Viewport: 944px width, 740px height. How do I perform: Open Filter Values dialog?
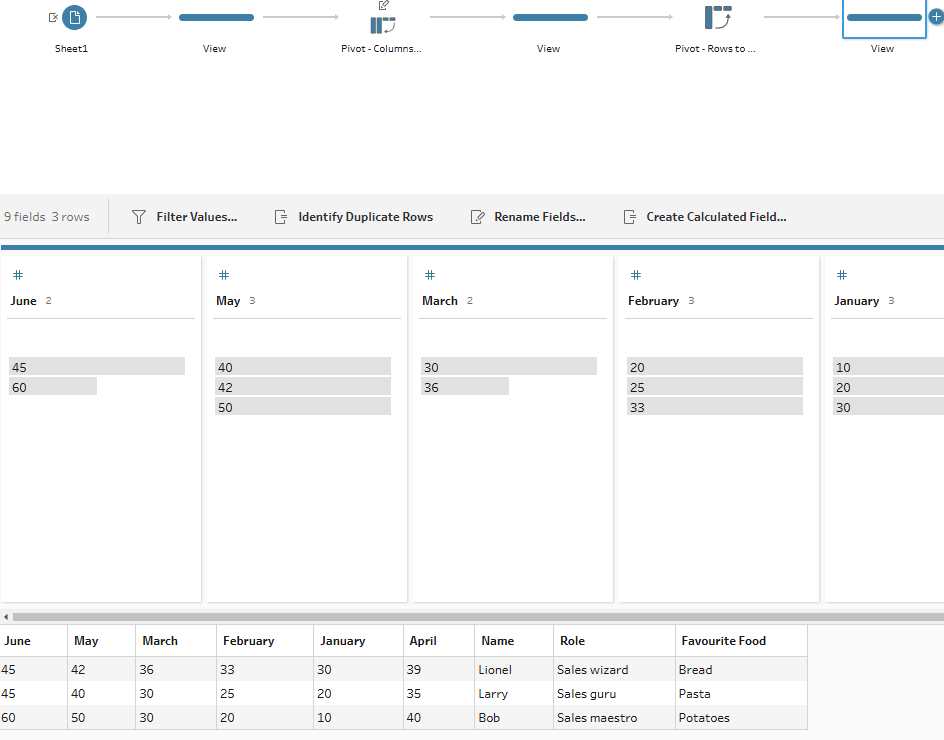click(x=185, y=217)
